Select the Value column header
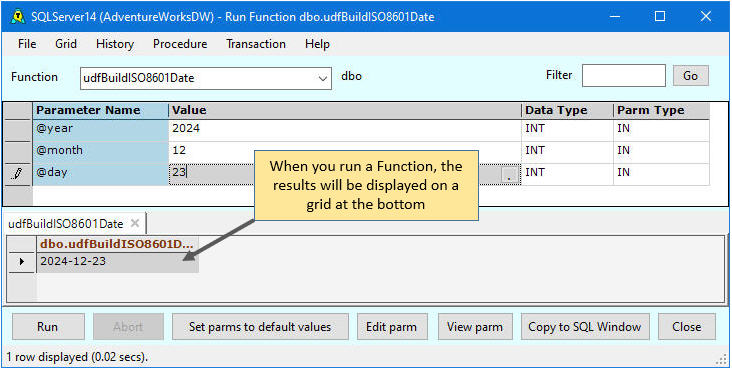Screen dimensions: 732x370 coord(345,111)
